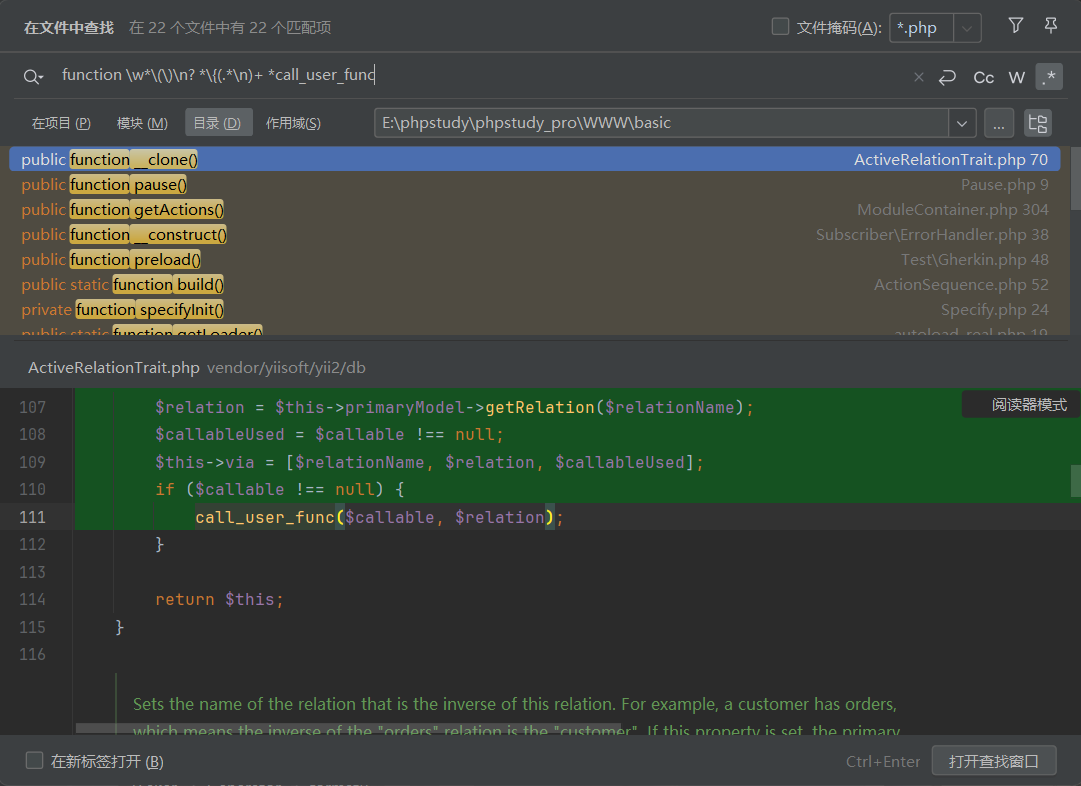Clear the search query text

[919, 77]
